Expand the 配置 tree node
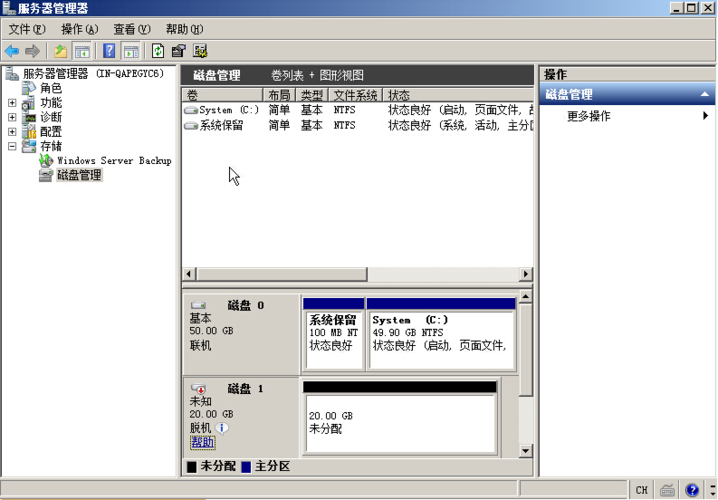 point(12,132)
